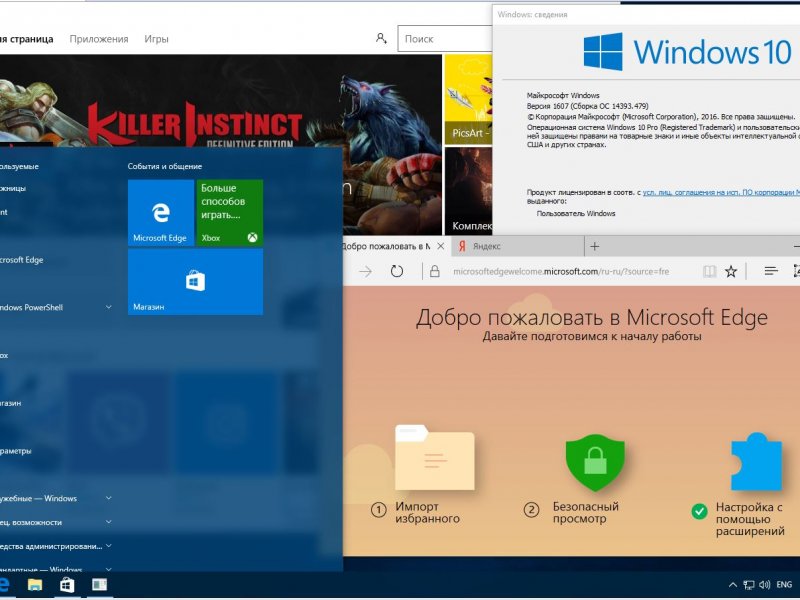This screenshot has width=800, height=600.
Task: Click the padlock site info icon in Edge
Action: 435,271
